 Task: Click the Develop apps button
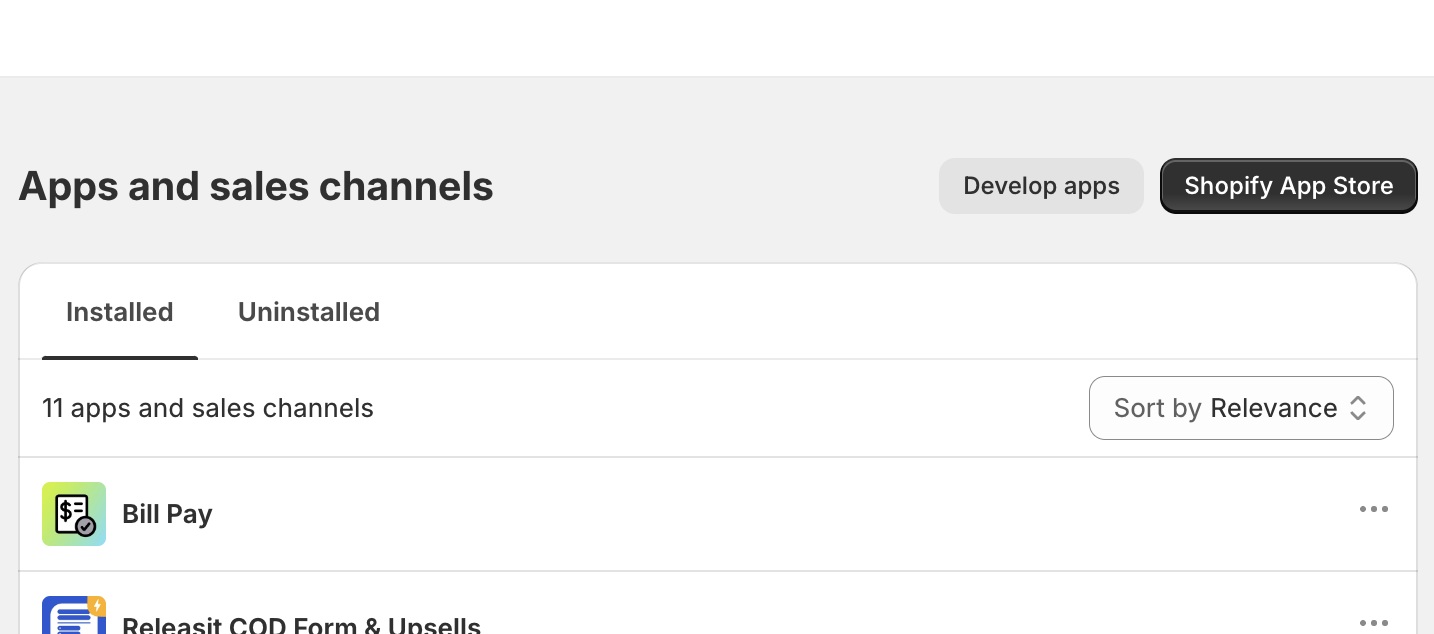(x=1041, y=186)
